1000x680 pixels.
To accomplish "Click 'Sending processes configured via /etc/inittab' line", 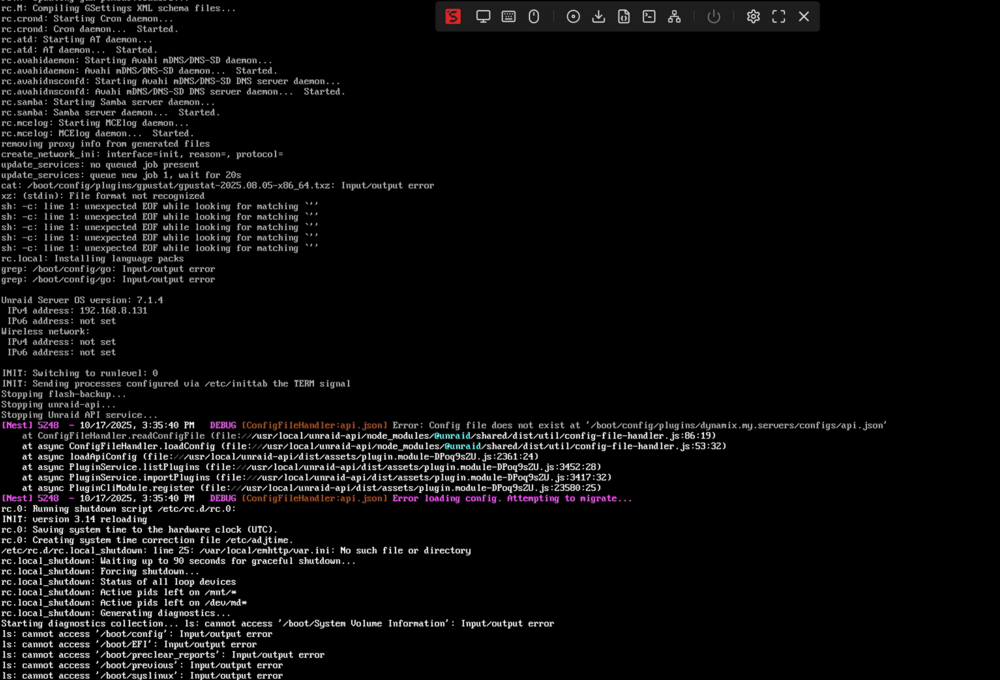I will 176,383.
